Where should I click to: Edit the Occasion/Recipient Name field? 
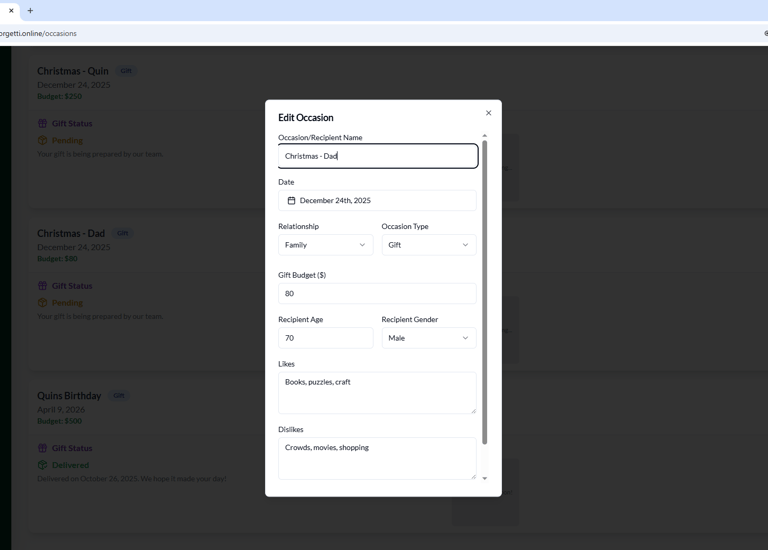pyautogui.click(x=378, y=156)
